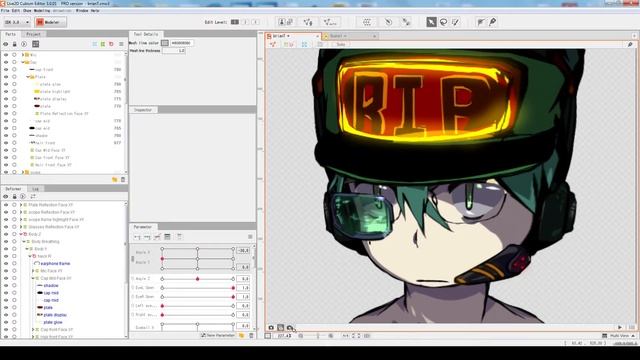Click the Angle Z parameter slider
The height and width of the screenshot is (360, 640).
pos(198,279)
